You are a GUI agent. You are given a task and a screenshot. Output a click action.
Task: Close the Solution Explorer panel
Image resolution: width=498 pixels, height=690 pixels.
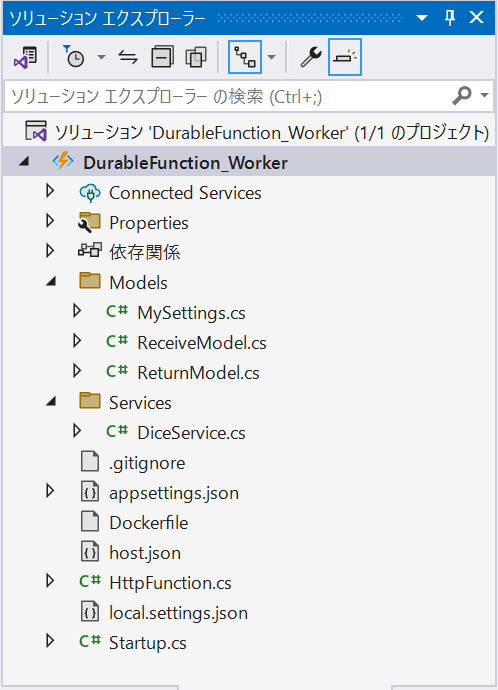[476, 18]
